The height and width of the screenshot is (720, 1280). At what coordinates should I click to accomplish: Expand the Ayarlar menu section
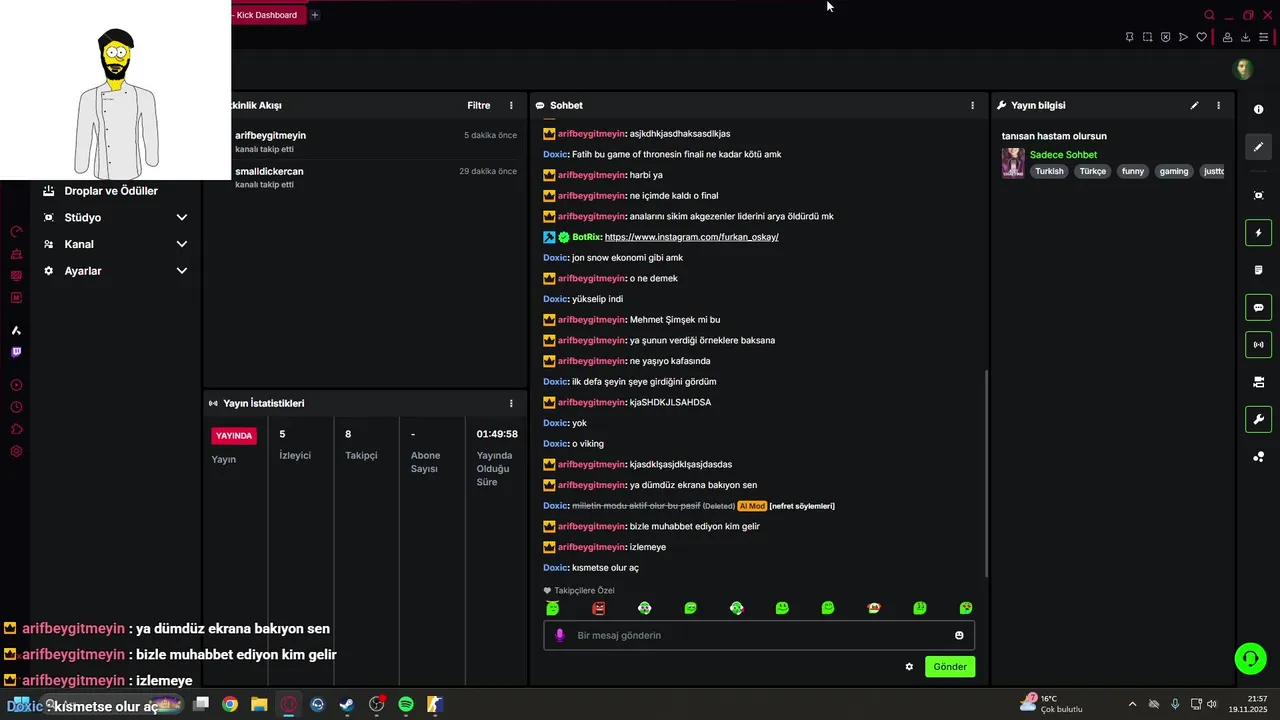[115, 271]
